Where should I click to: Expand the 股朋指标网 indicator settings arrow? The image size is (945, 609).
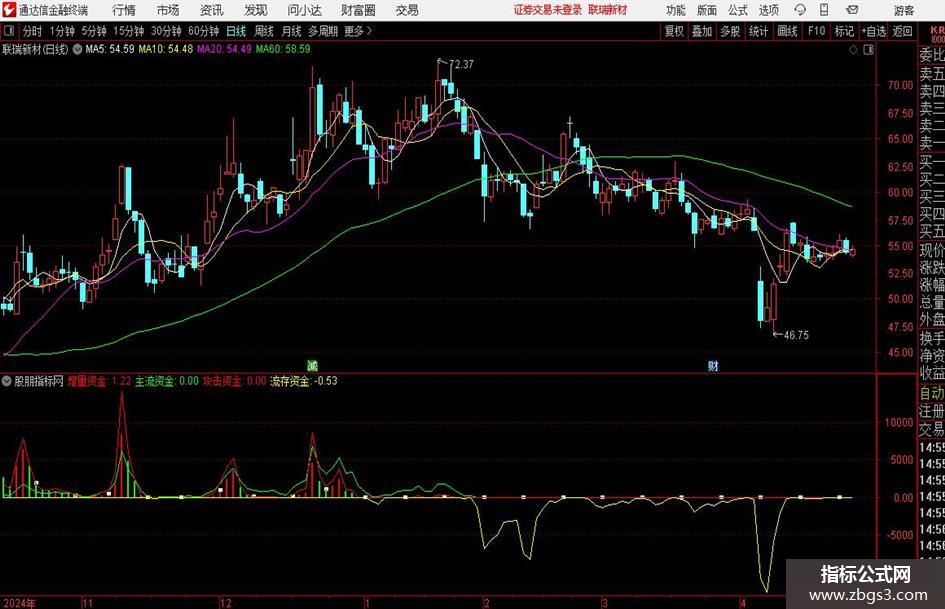pyautogui.click(x=7, y=381)
